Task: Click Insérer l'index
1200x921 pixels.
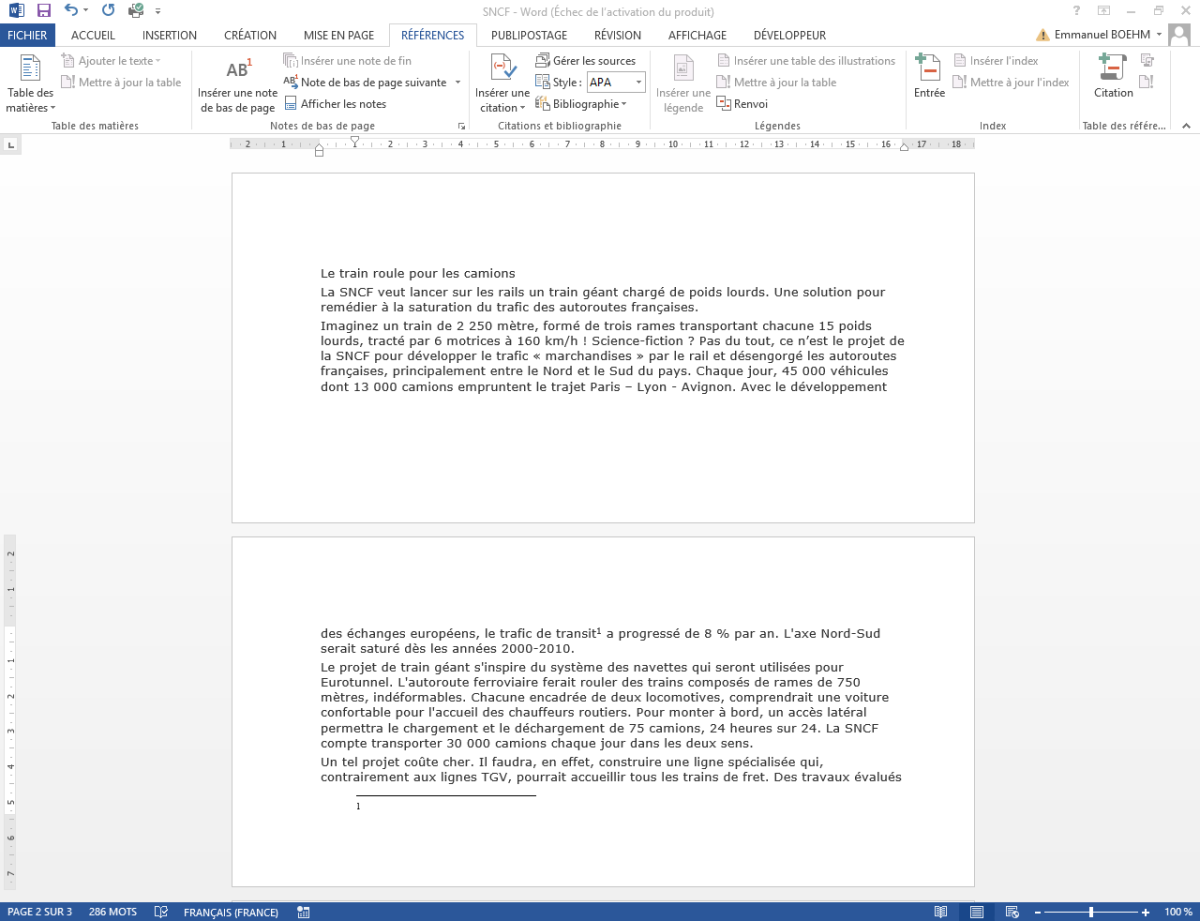Action: (x=995, y=61)
